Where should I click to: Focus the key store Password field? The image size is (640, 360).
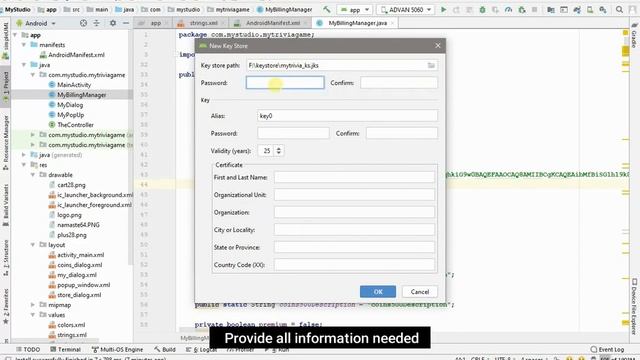[x=285, y=83]
